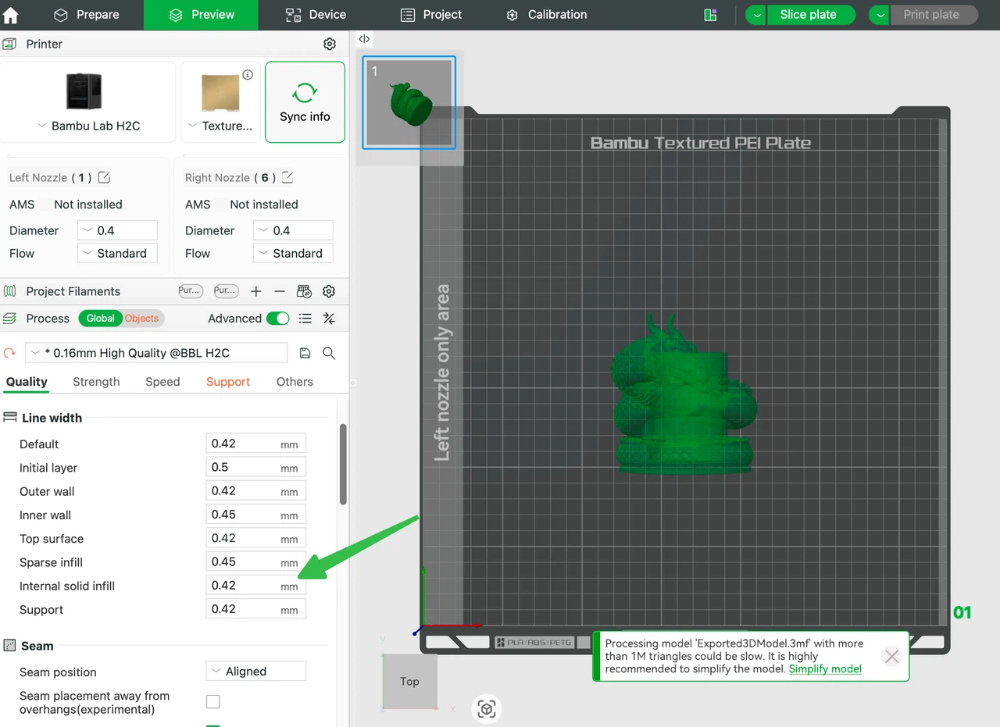
Task: Open the Textured plate type dropdown
Action: click(x=221, y=126)
